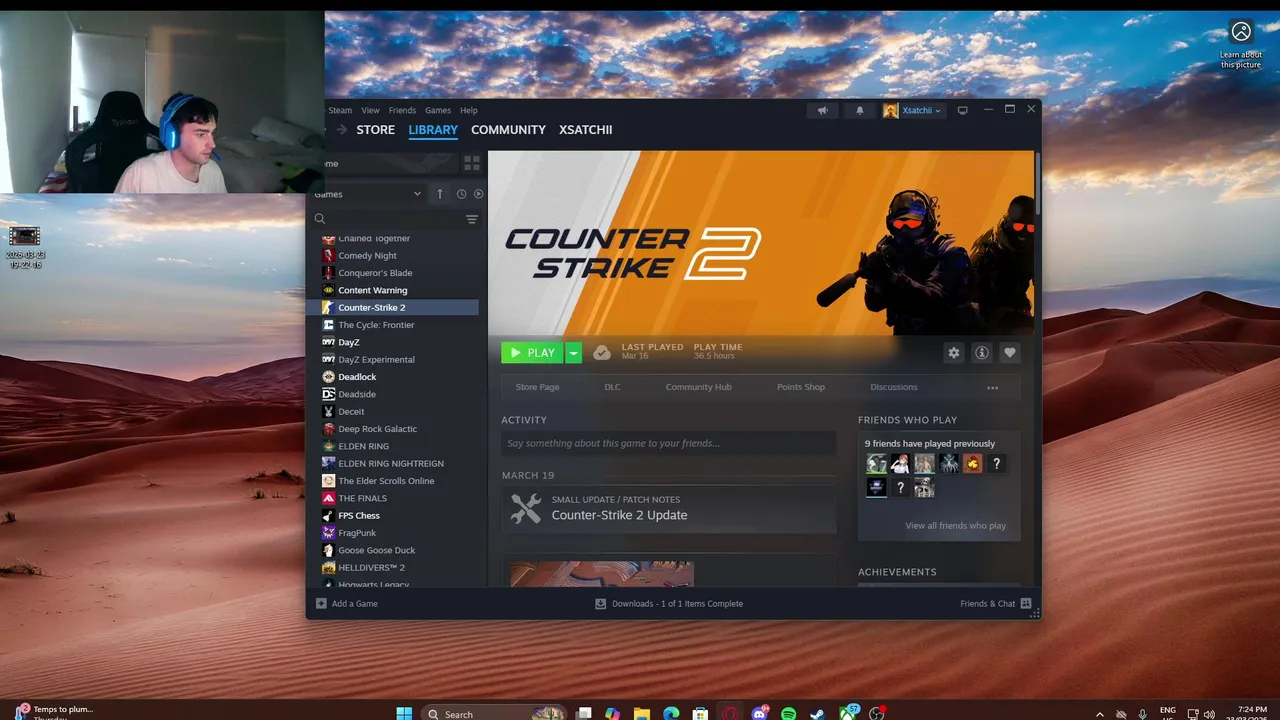Screen dimensions: 1280x720
Task: Click the game page vertical scrollbar
Action: point(1038,182)
